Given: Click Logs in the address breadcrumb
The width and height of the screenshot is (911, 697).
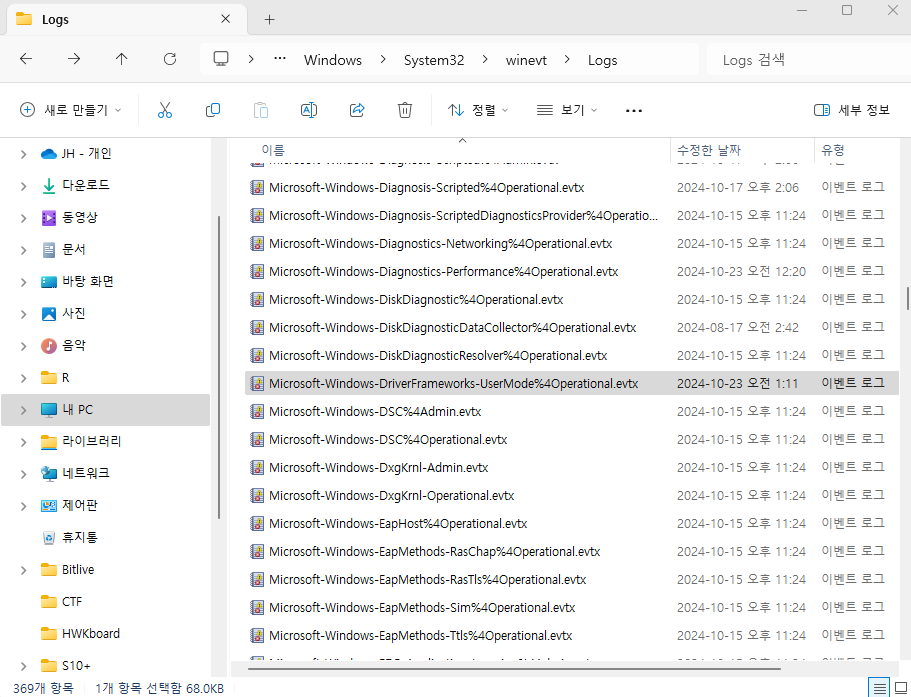Looking at the screenshot, I should coord(602,60).
